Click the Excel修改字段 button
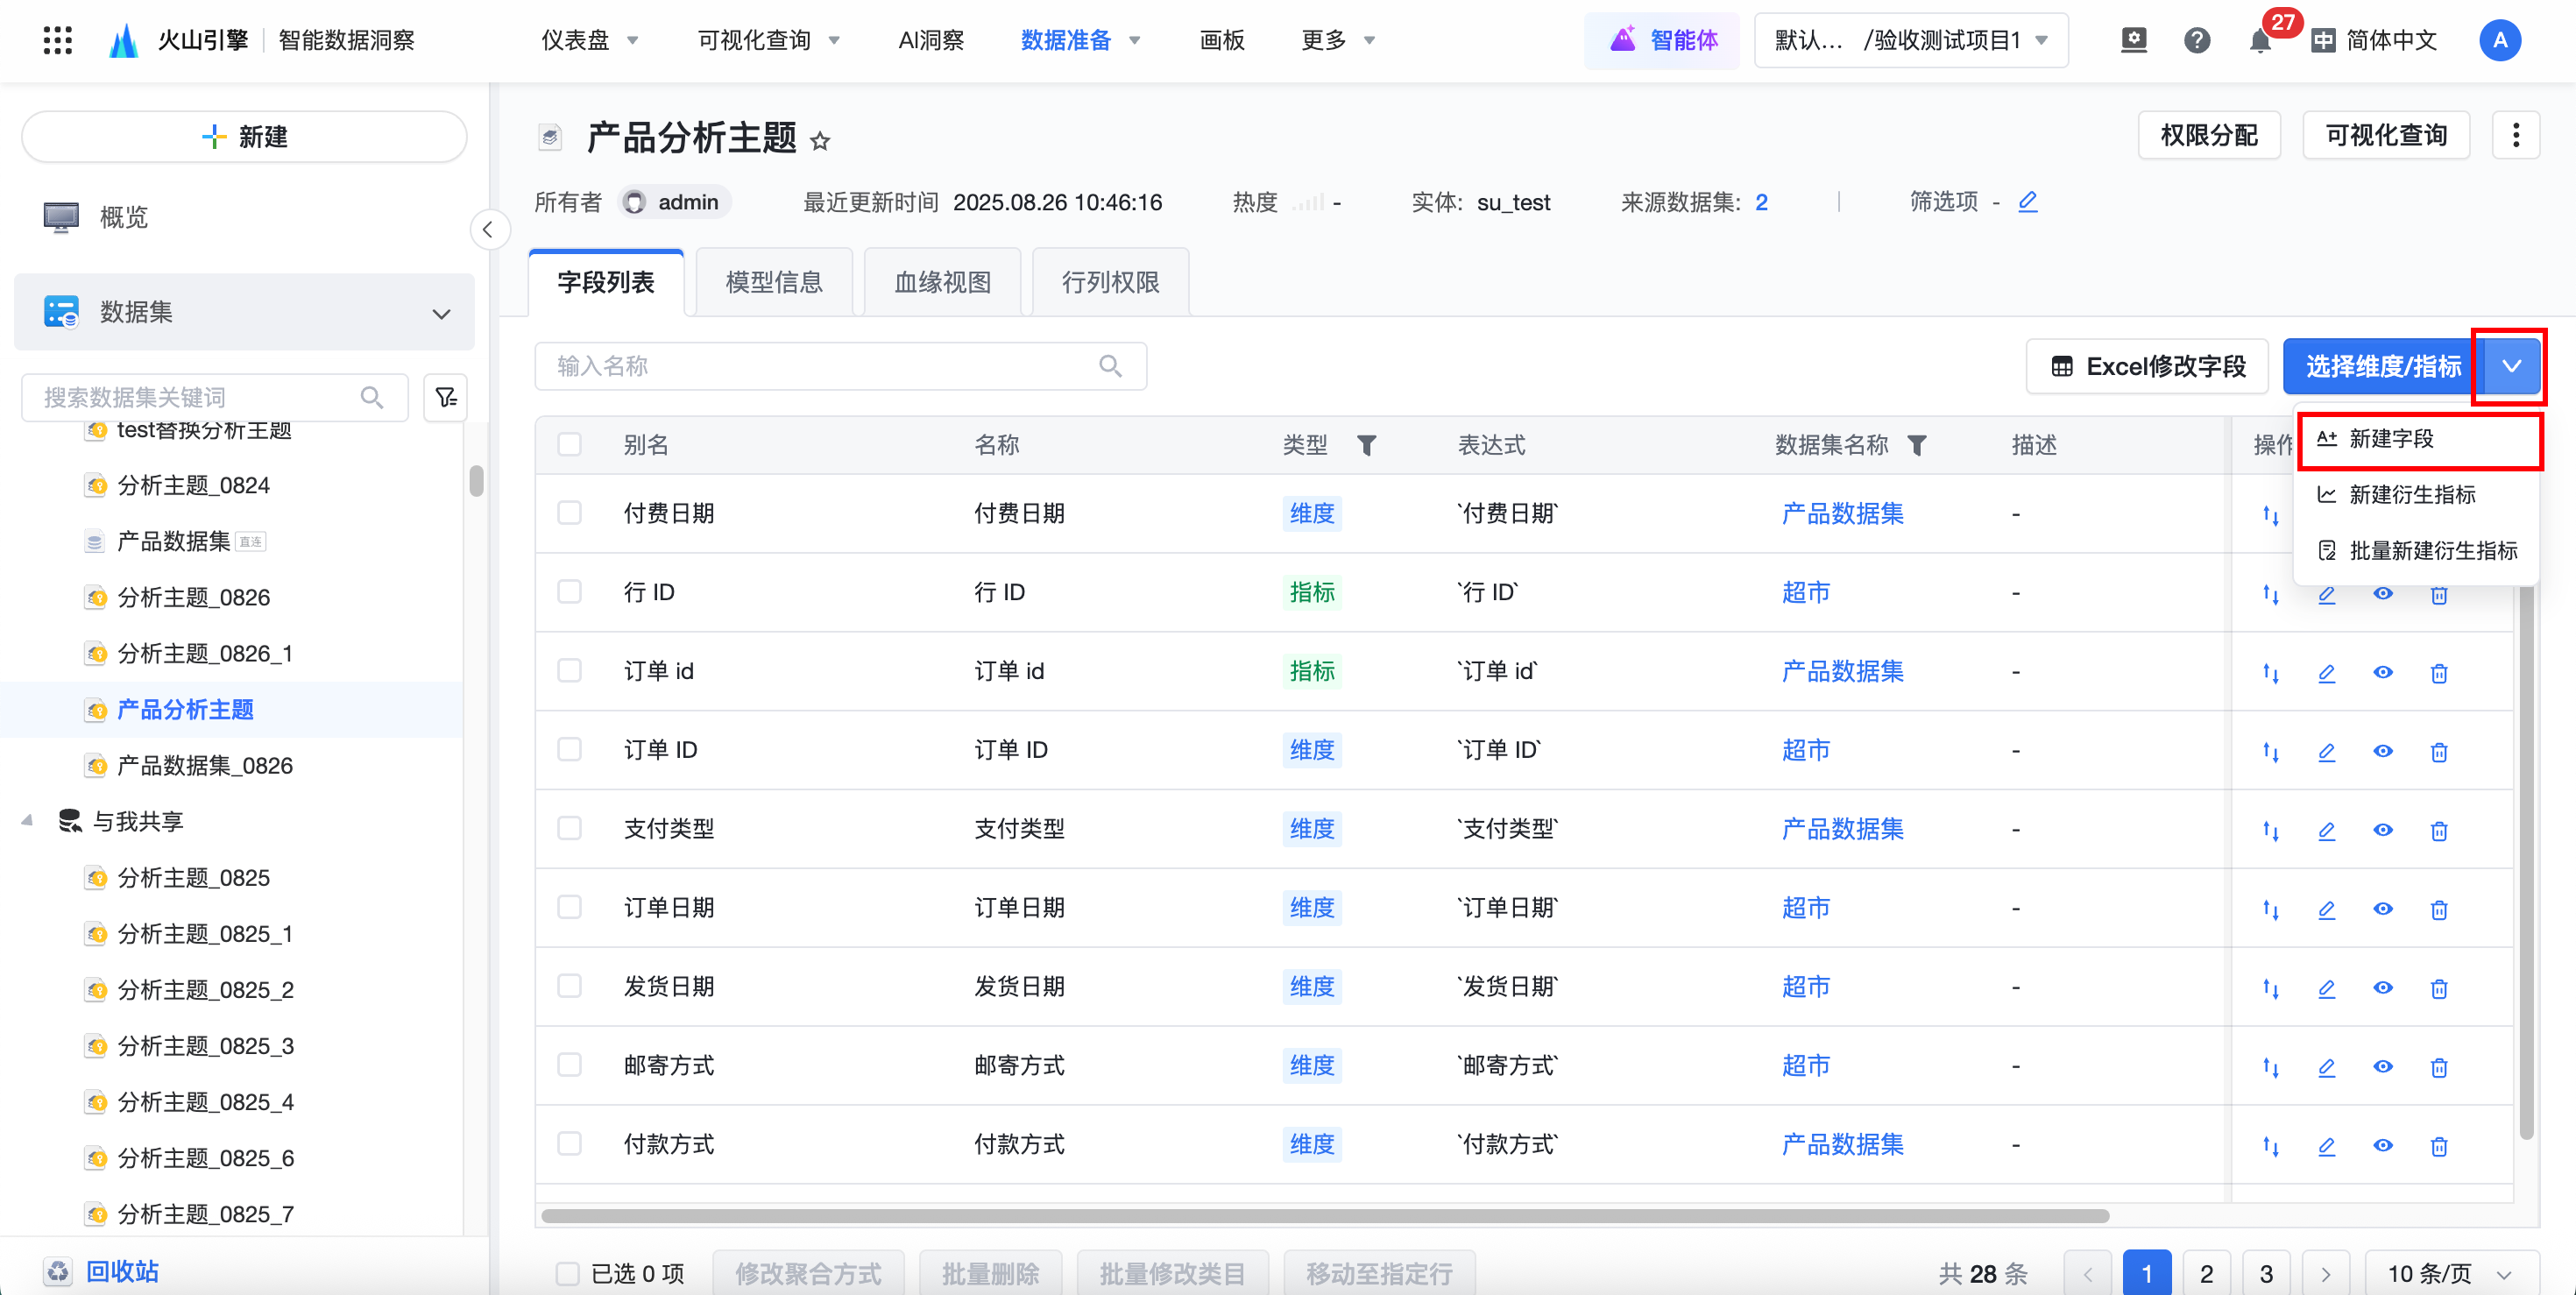The image size is (2576, 1295). 2148,366
